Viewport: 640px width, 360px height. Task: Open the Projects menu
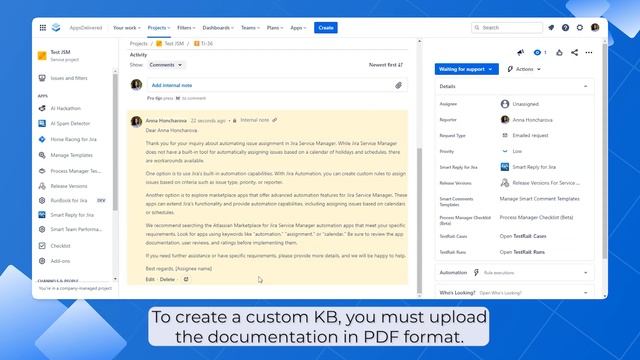(159, 28)
